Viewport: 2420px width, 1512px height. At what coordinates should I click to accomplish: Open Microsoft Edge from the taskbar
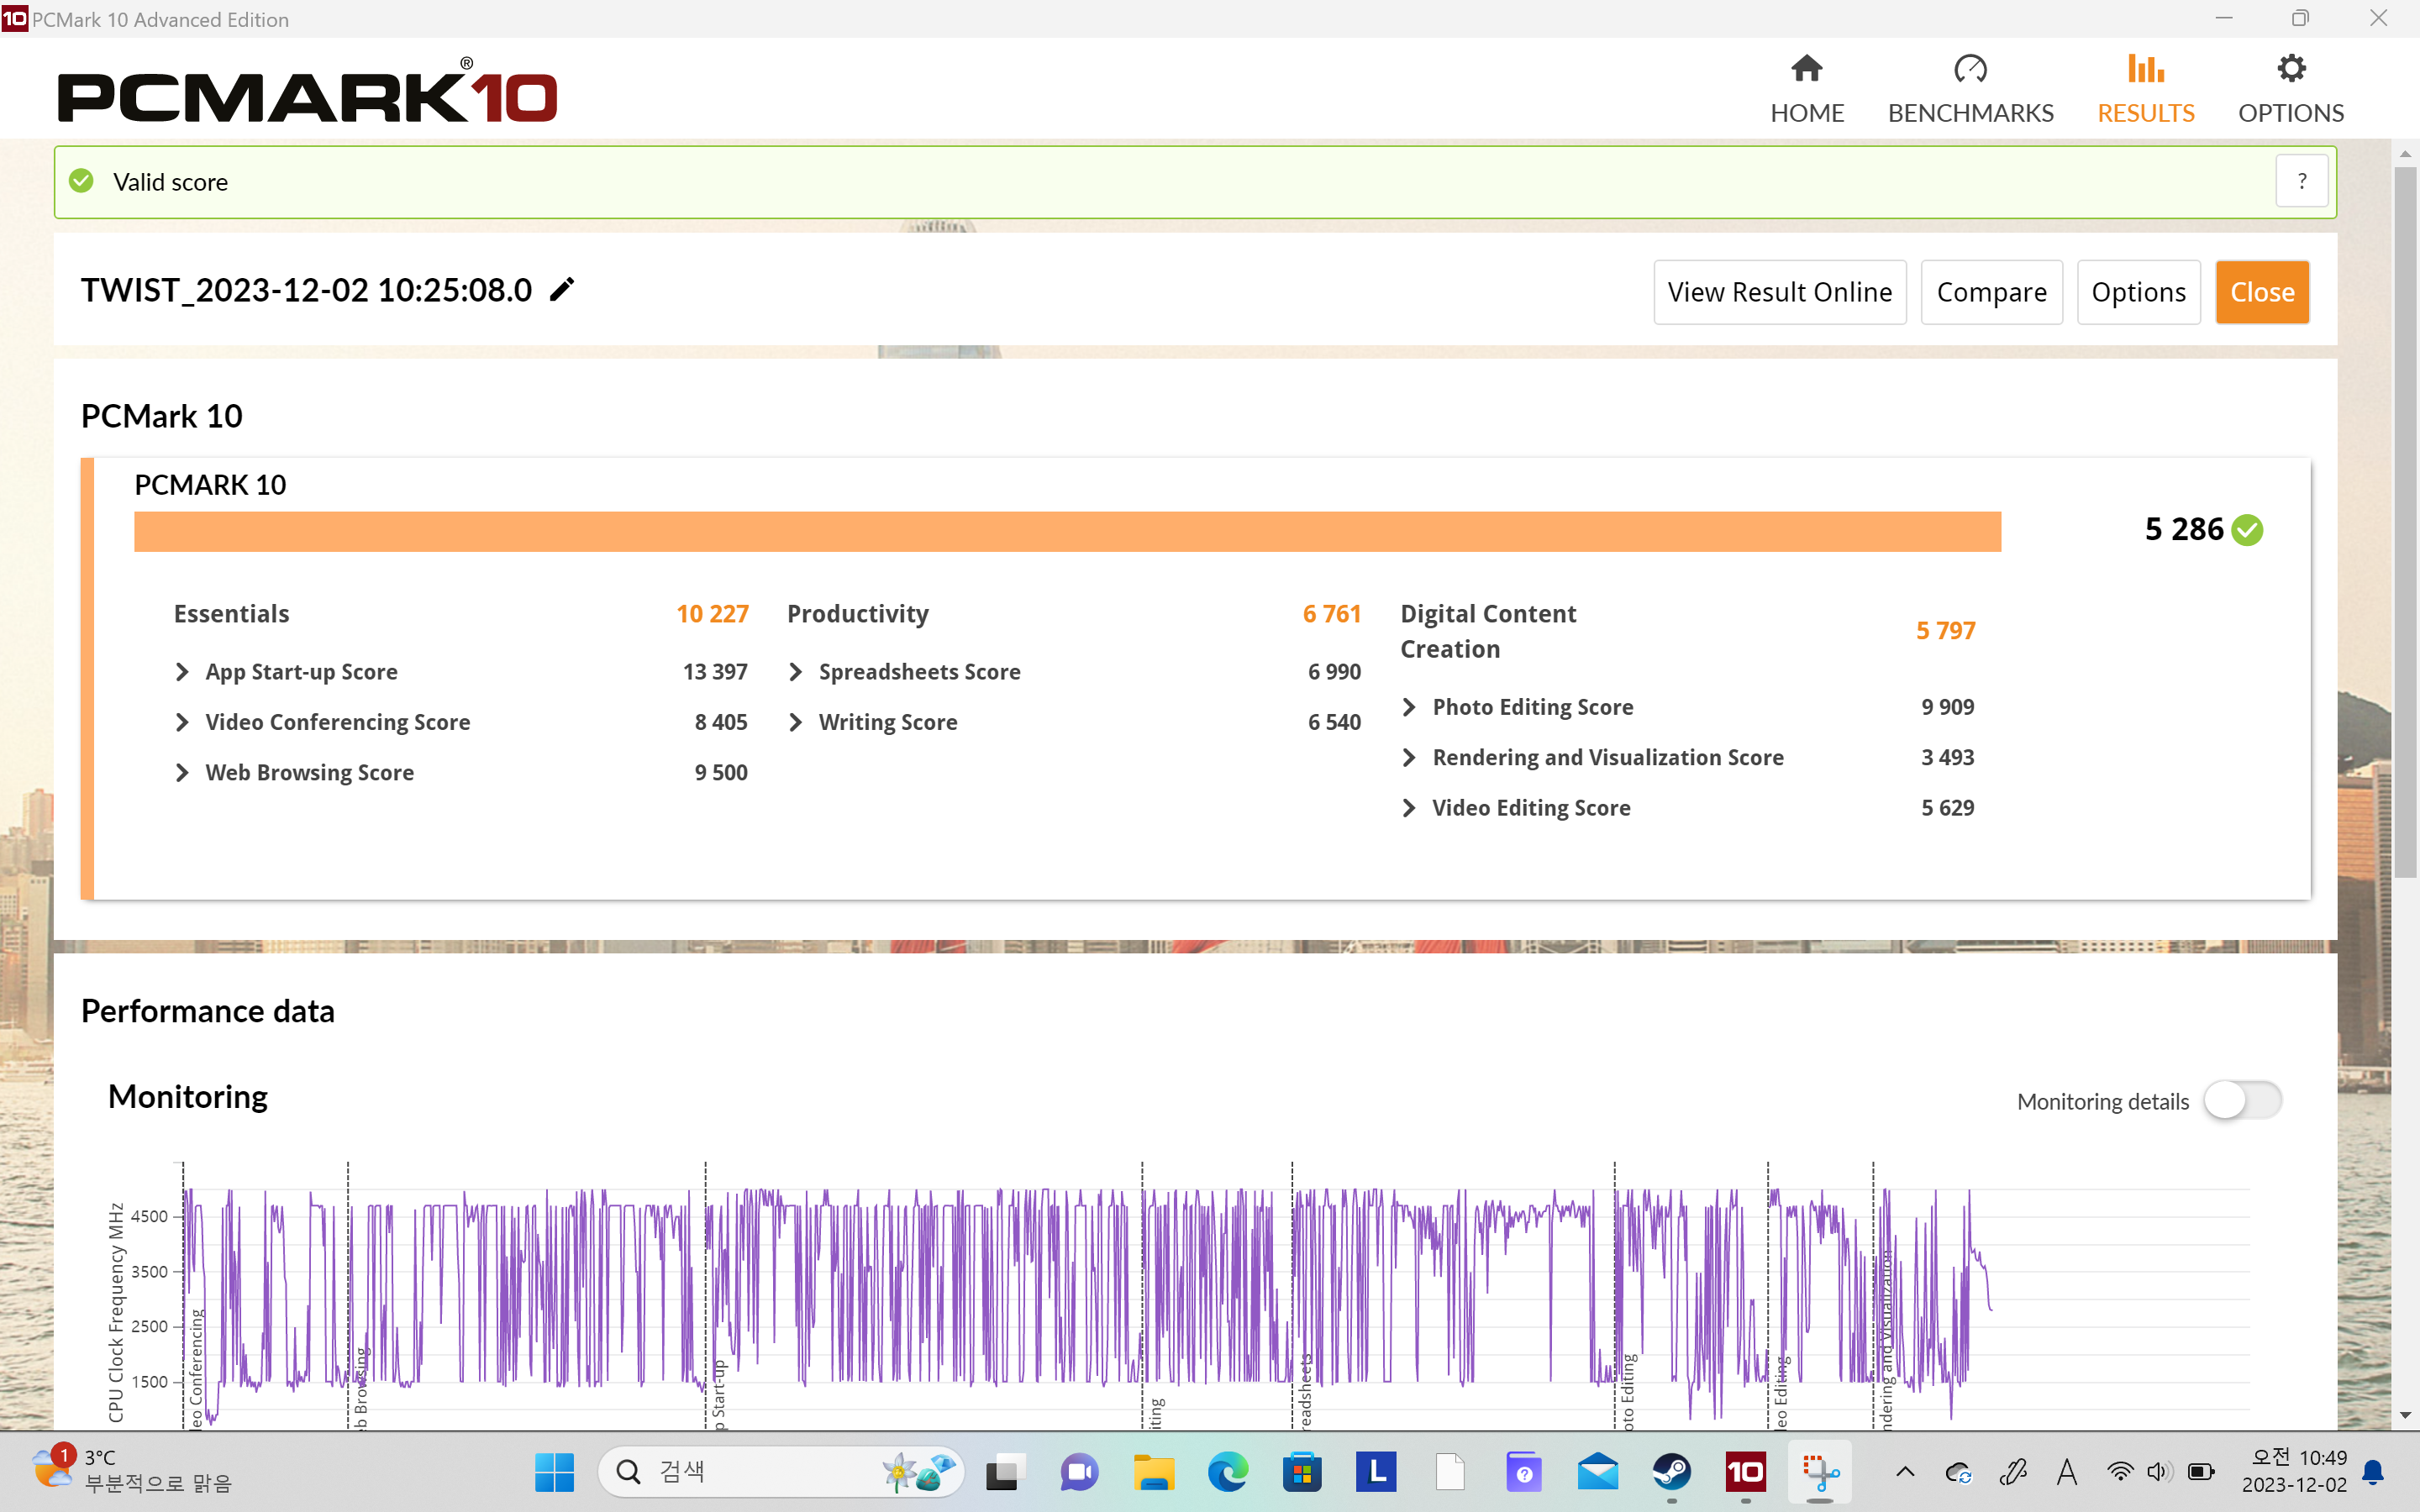point(1228,1472)
